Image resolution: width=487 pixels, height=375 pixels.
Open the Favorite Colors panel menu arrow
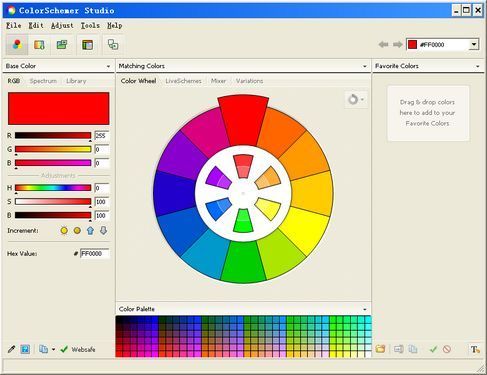pyautogui.click(x=478, y=66)
